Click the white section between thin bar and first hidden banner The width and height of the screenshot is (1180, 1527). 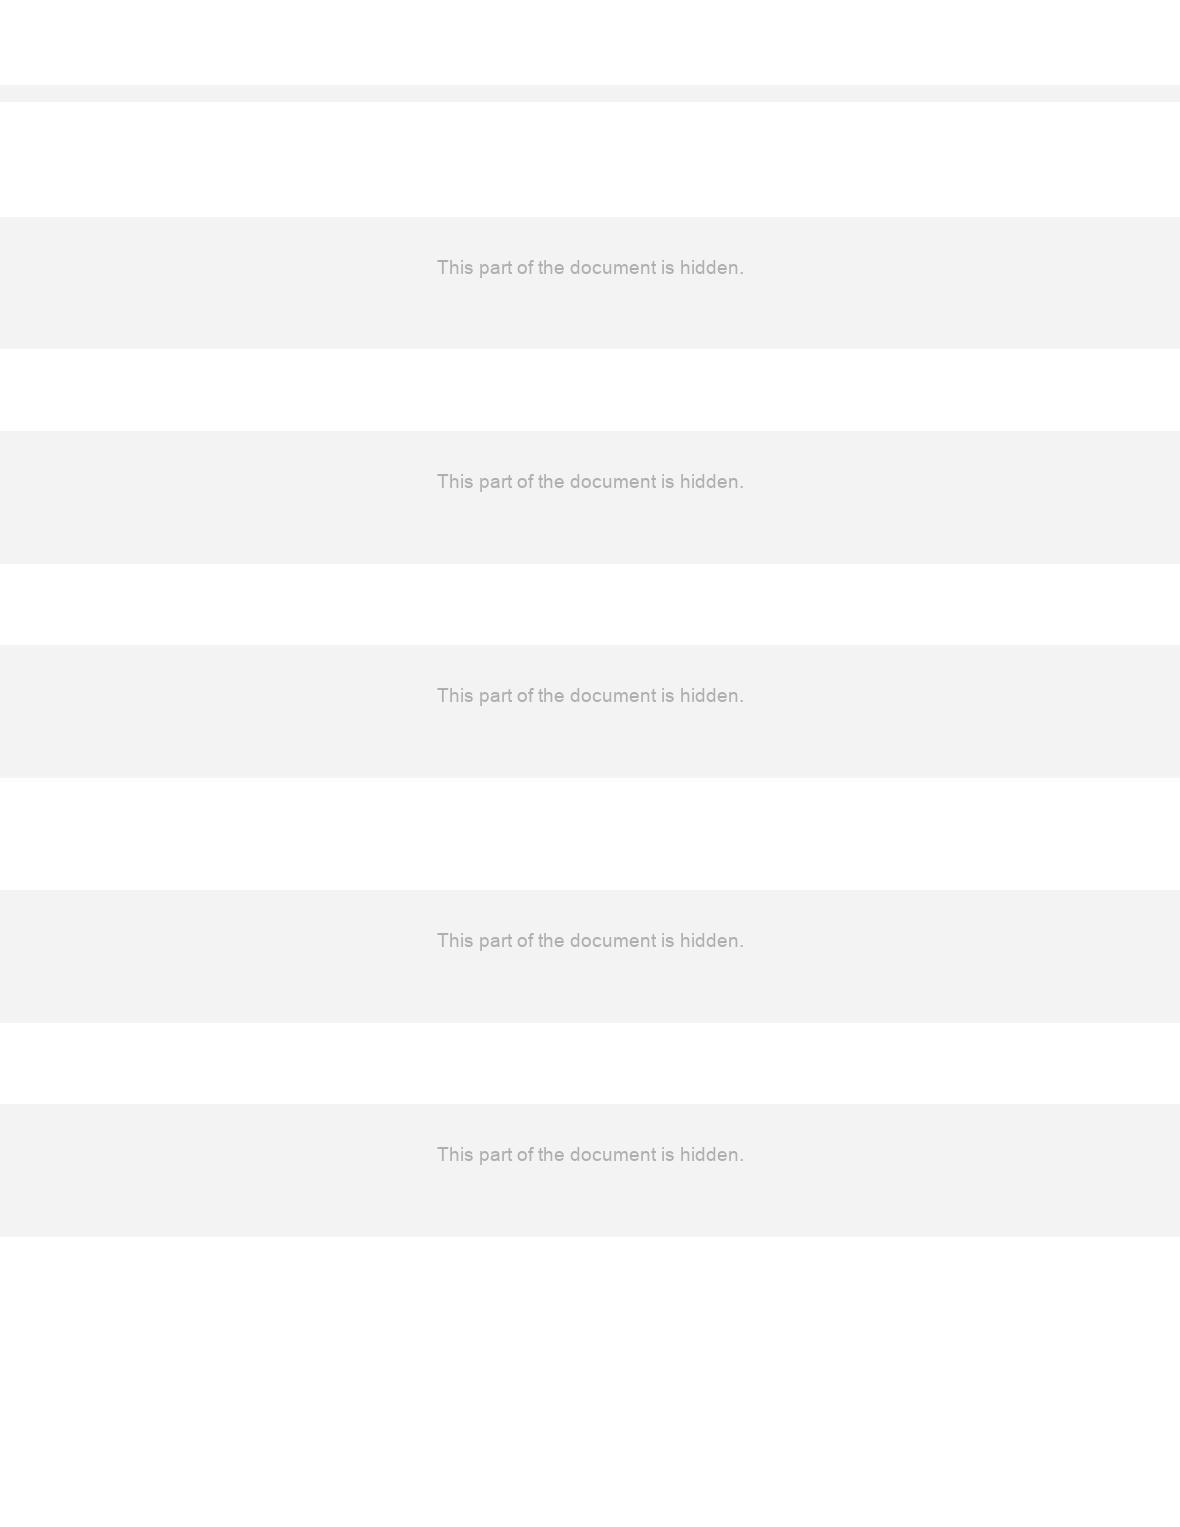coord(590,159)
